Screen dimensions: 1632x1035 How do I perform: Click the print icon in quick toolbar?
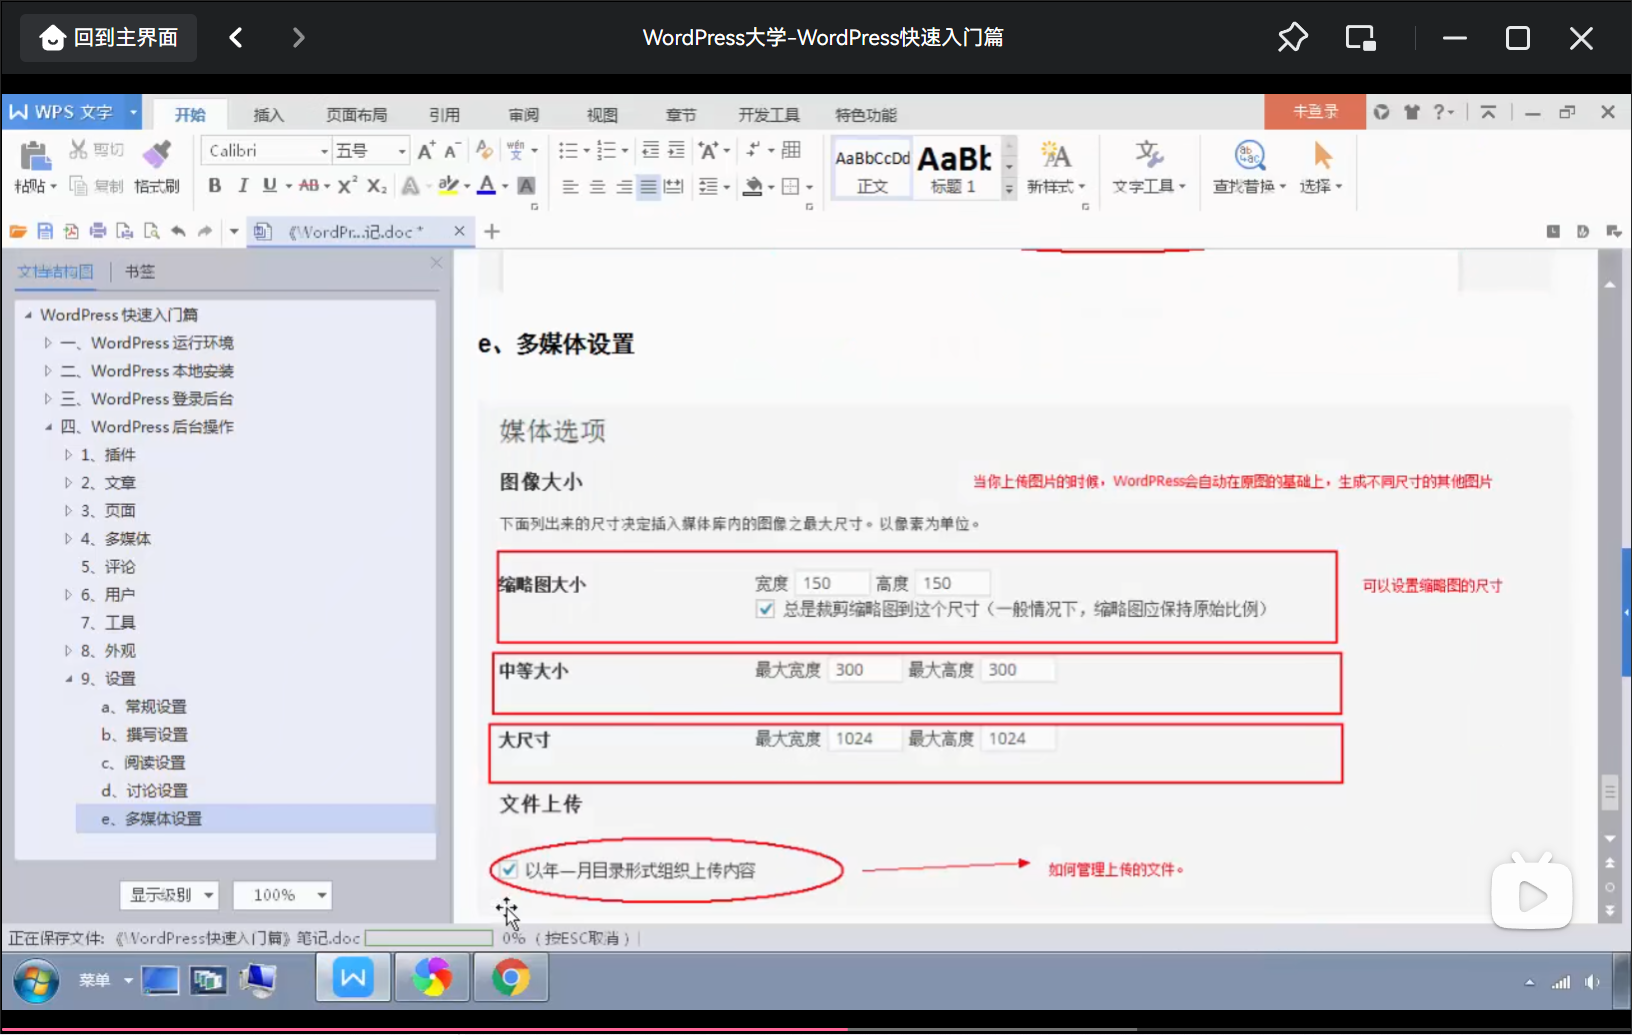98,231
